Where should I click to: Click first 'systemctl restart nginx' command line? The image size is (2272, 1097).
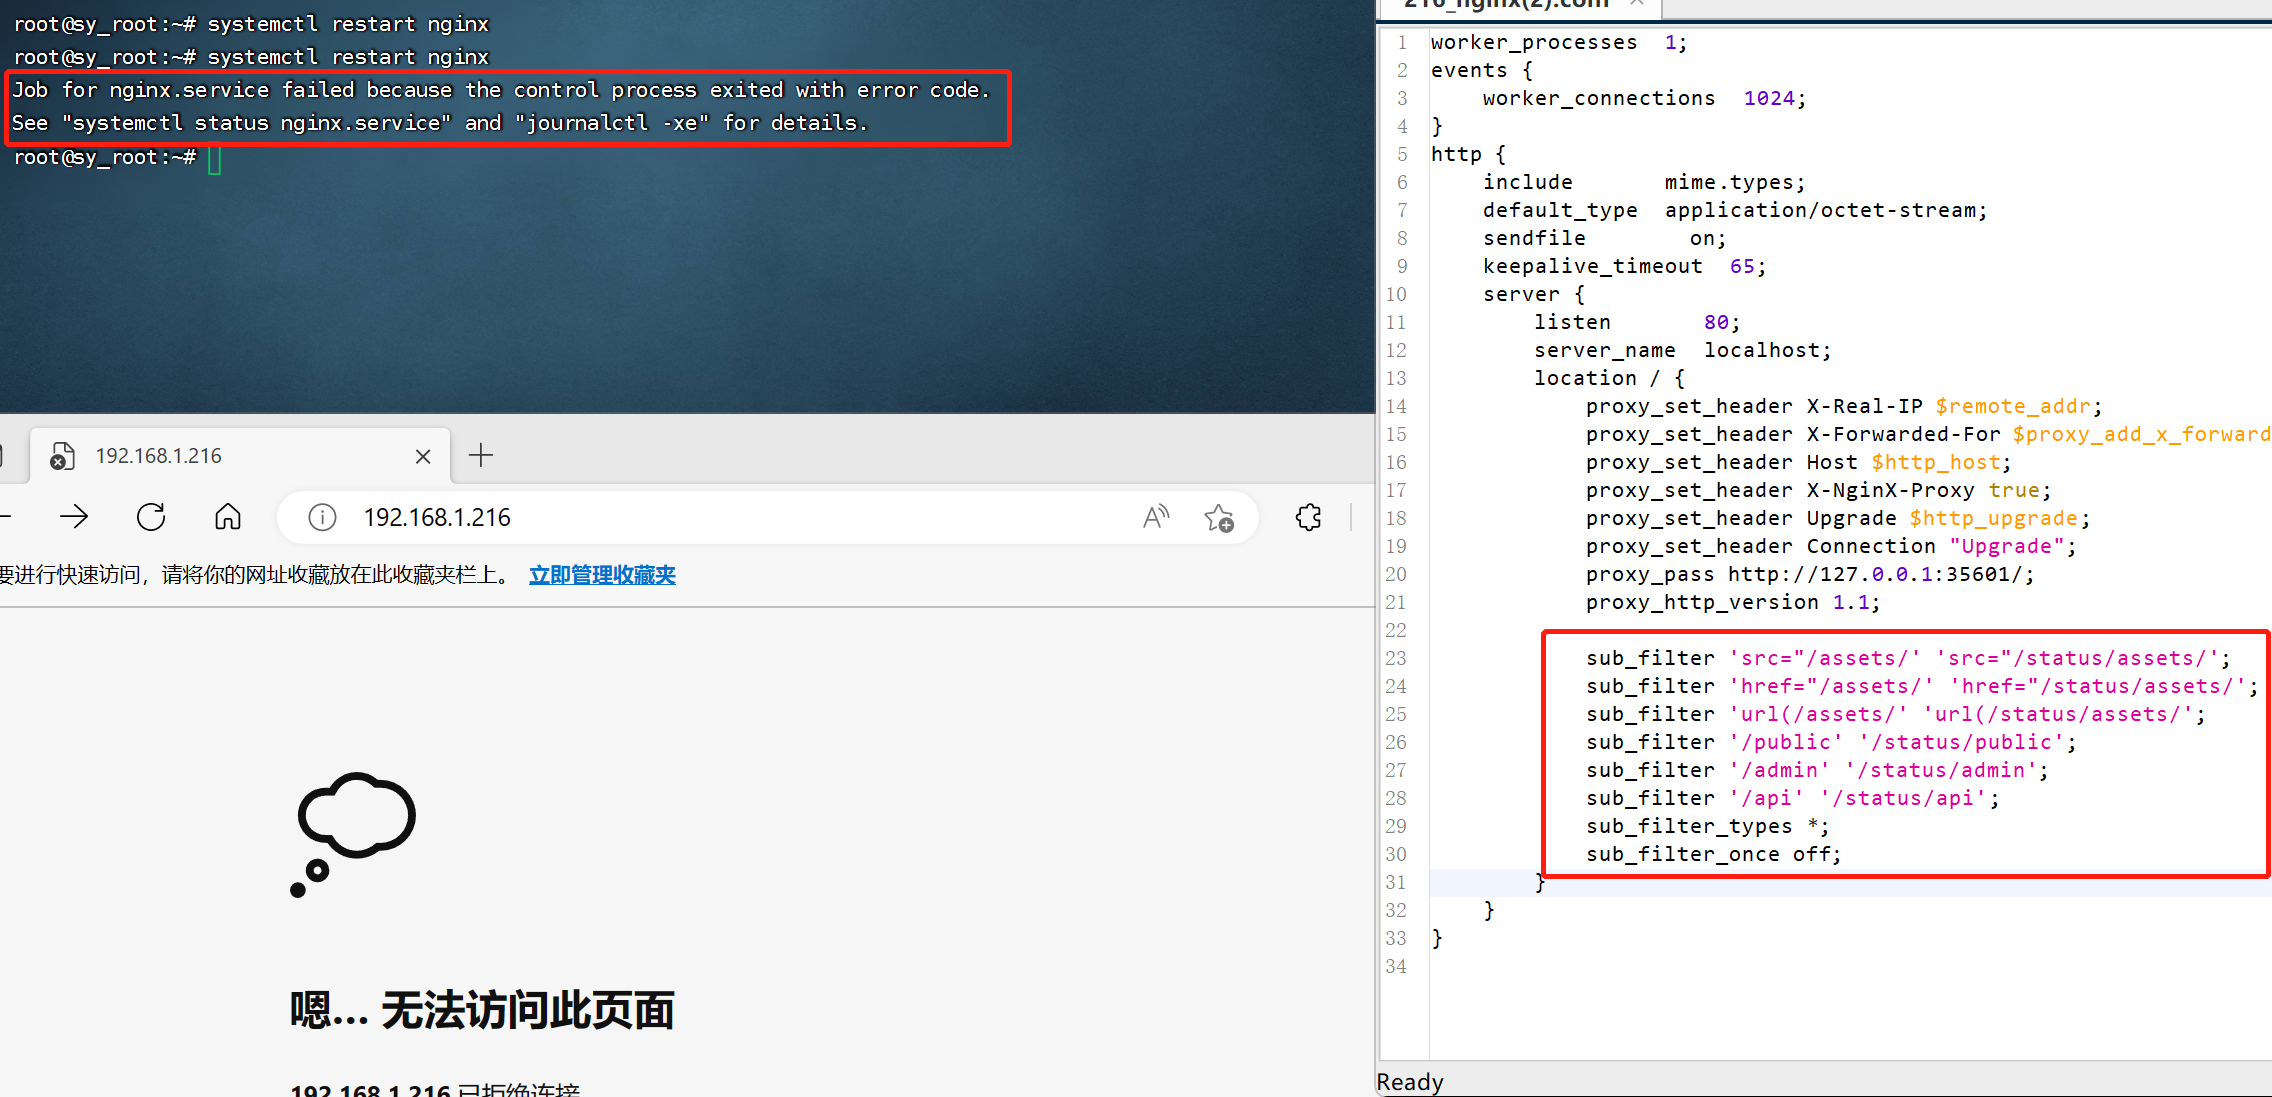coord(251,24)
